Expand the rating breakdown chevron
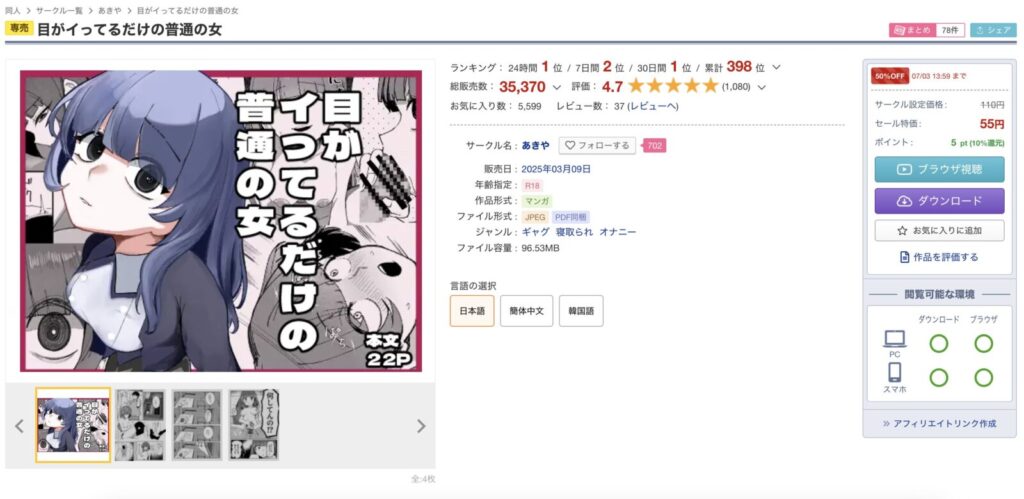Viewport: 1024px width, 499px height. coord(761,87)
